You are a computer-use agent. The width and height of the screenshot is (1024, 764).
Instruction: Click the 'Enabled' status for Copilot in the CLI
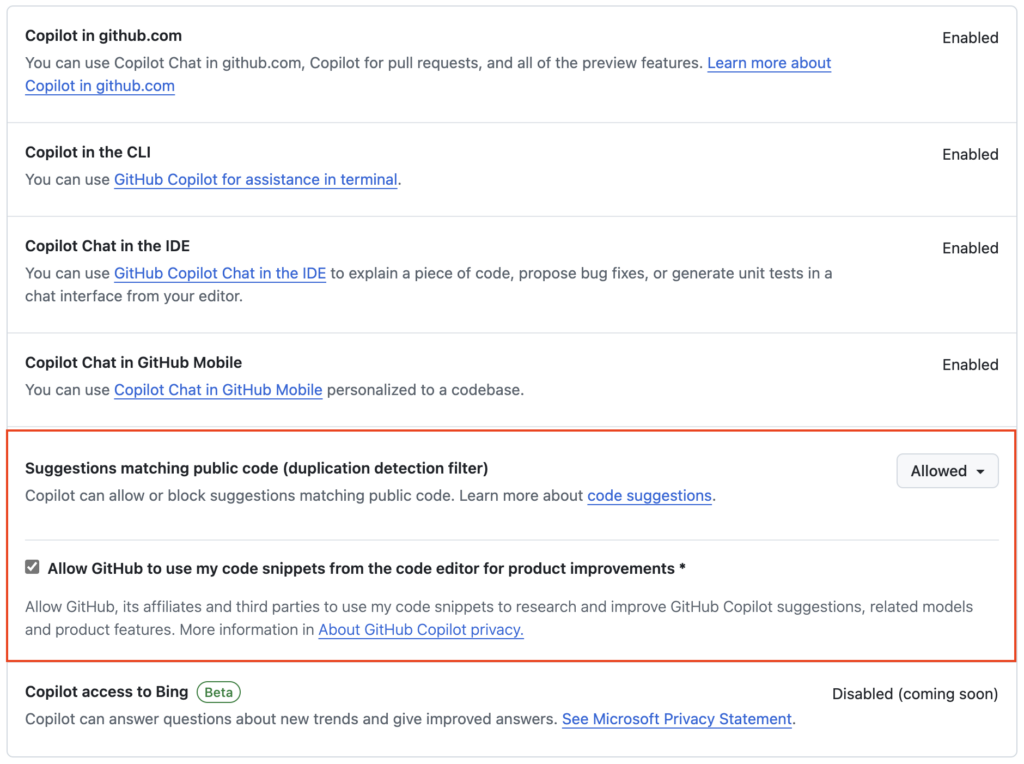970,155
